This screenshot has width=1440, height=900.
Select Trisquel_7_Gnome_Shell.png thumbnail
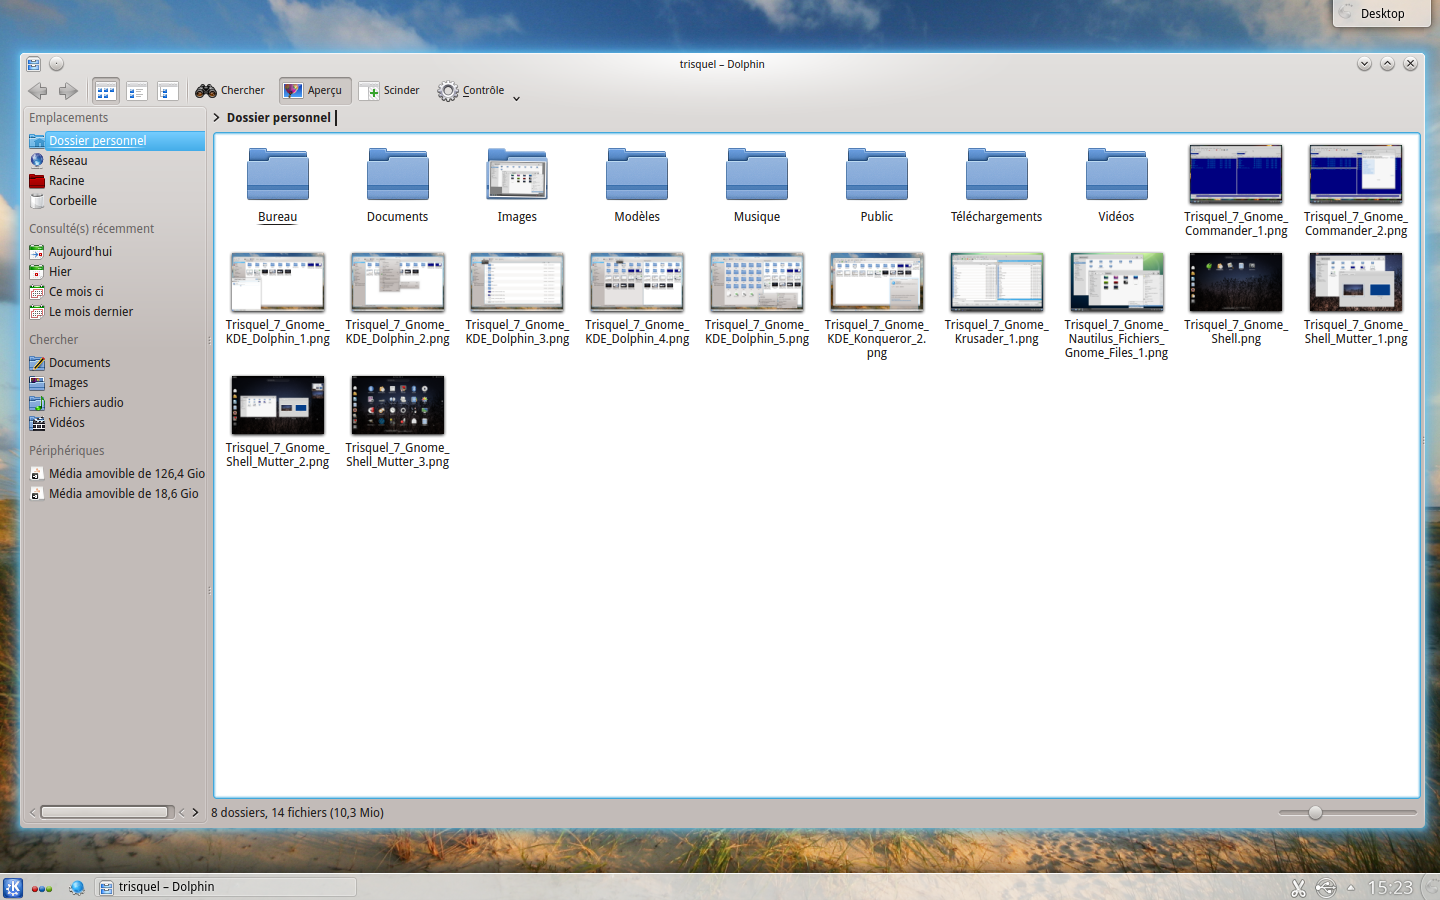[1236, 282]
